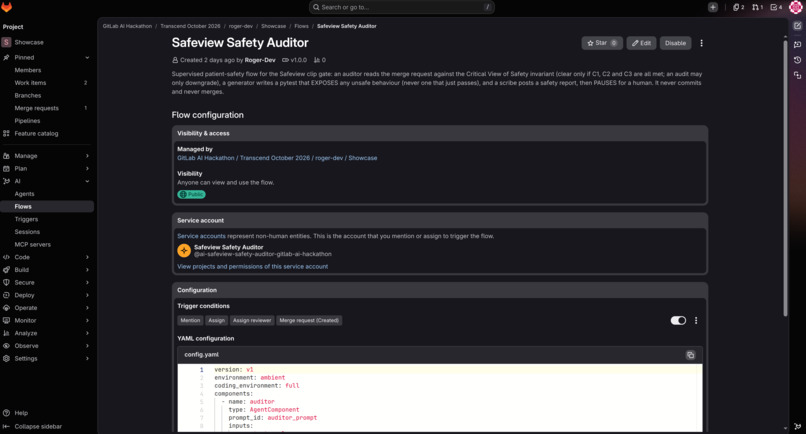
Task: Click the Flows breadcrumb link
Action: coord(302,26)
